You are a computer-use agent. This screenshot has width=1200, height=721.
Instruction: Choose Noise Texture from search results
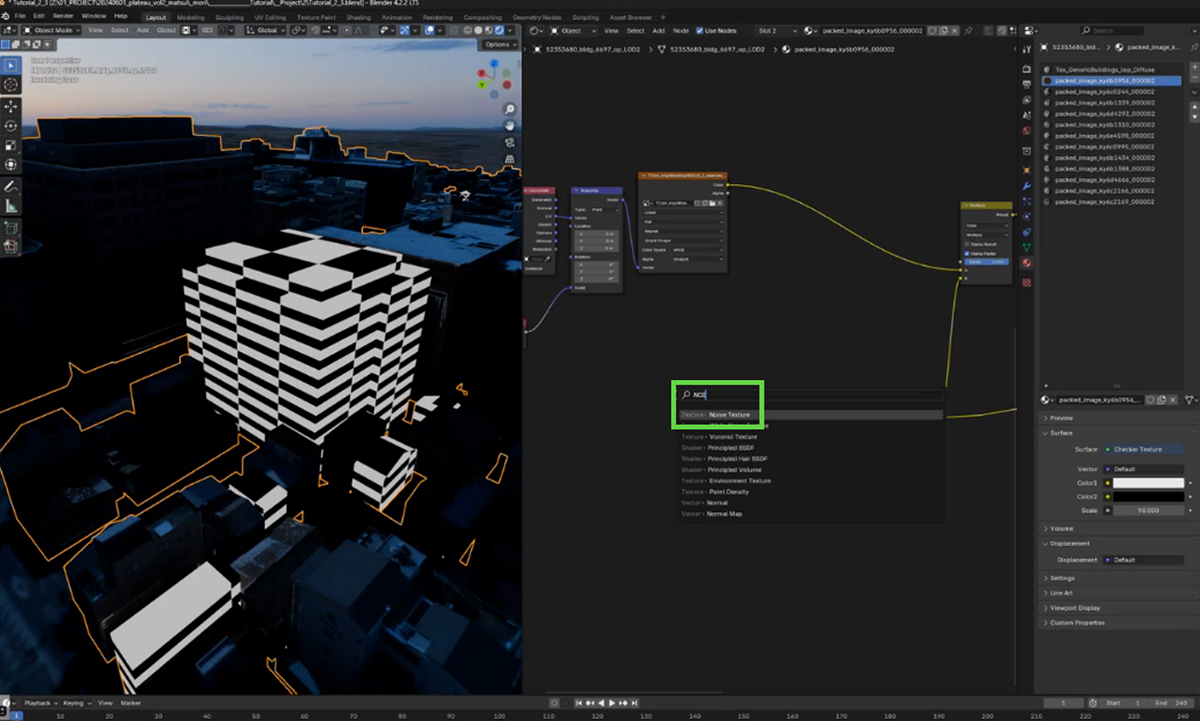(811, 415)
